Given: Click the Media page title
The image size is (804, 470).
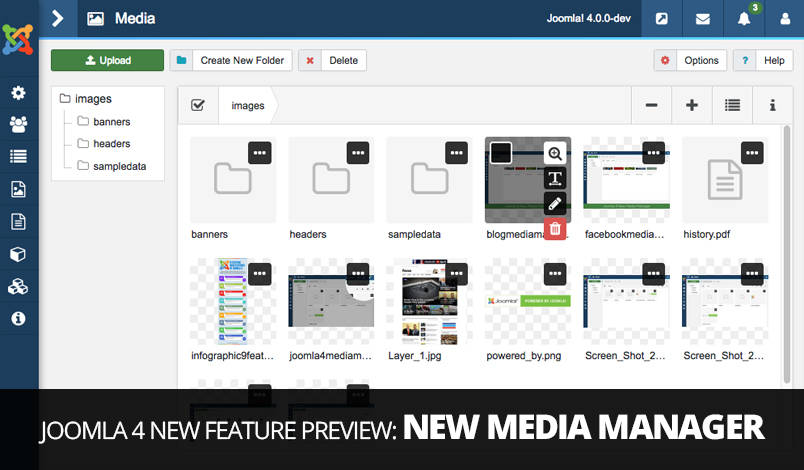Looking at the screenshot, I should [x=135, y=18].
